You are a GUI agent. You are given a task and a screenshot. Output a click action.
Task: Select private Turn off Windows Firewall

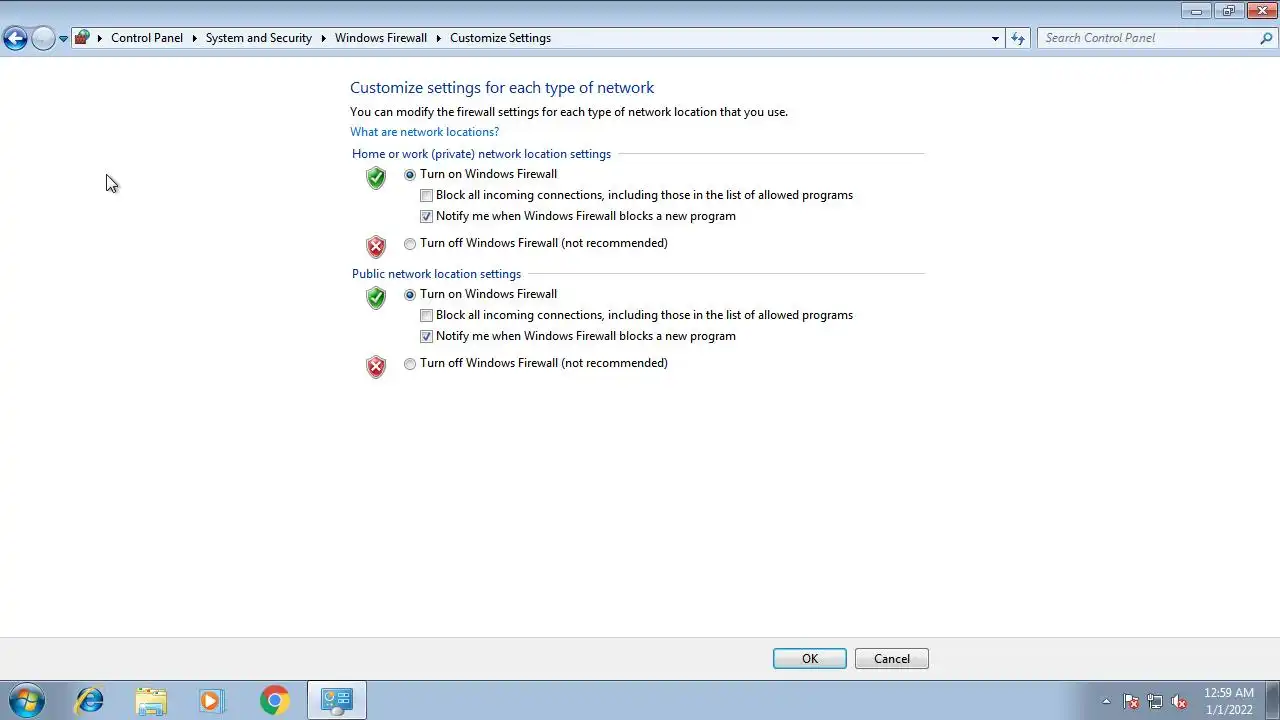tap(410, 243)
